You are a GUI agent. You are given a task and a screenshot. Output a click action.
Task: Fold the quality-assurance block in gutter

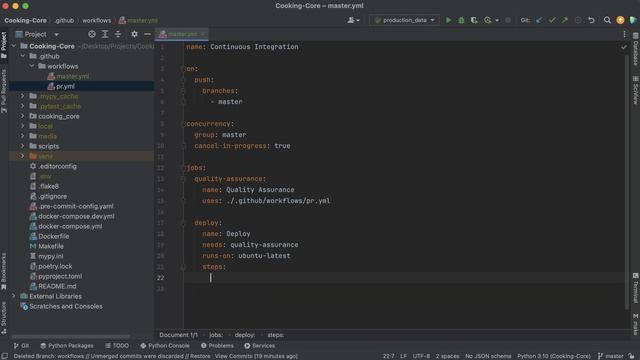pyautogui.click(x=183, y=179)
